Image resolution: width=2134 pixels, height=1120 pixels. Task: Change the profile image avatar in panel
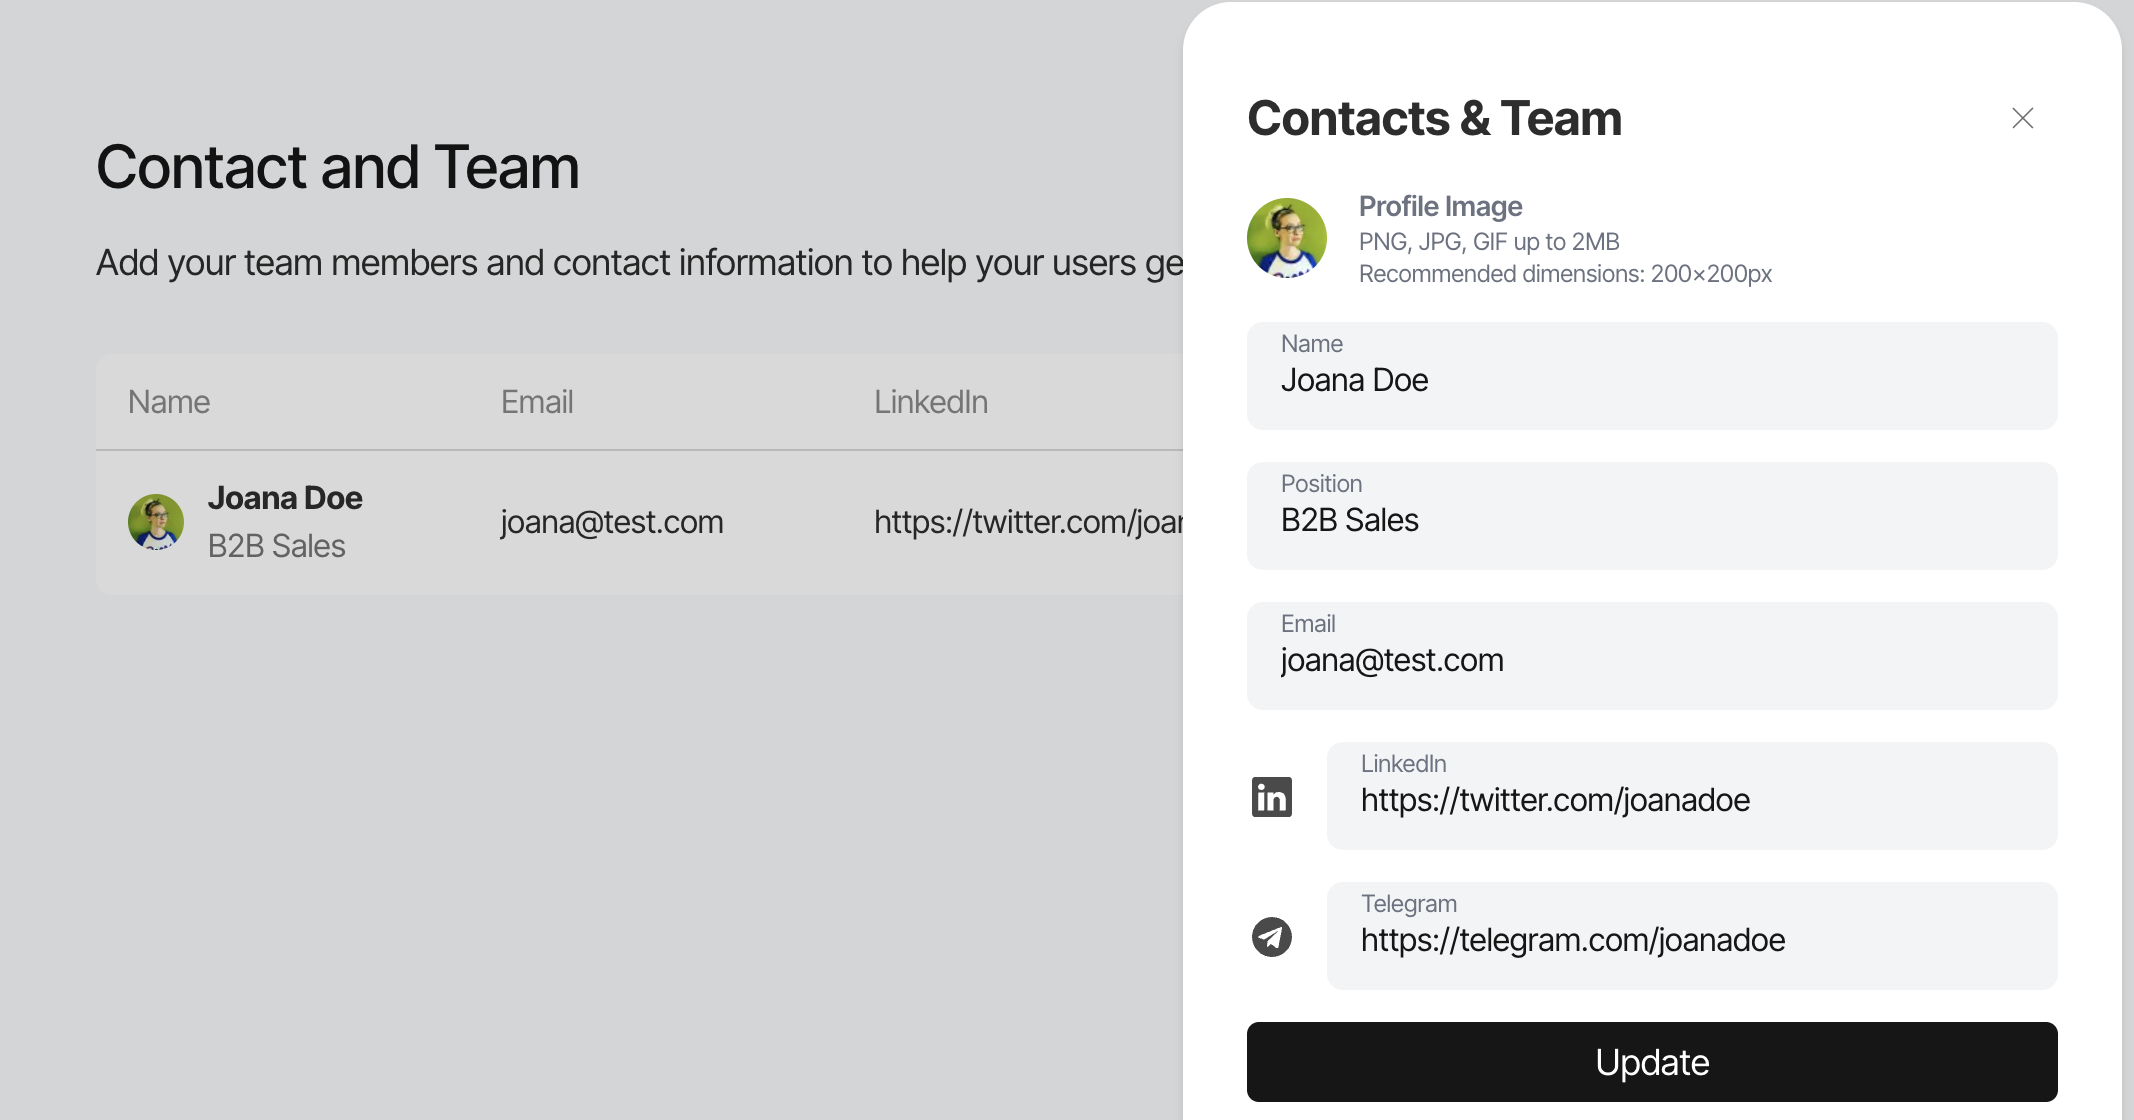(1287, 238)
